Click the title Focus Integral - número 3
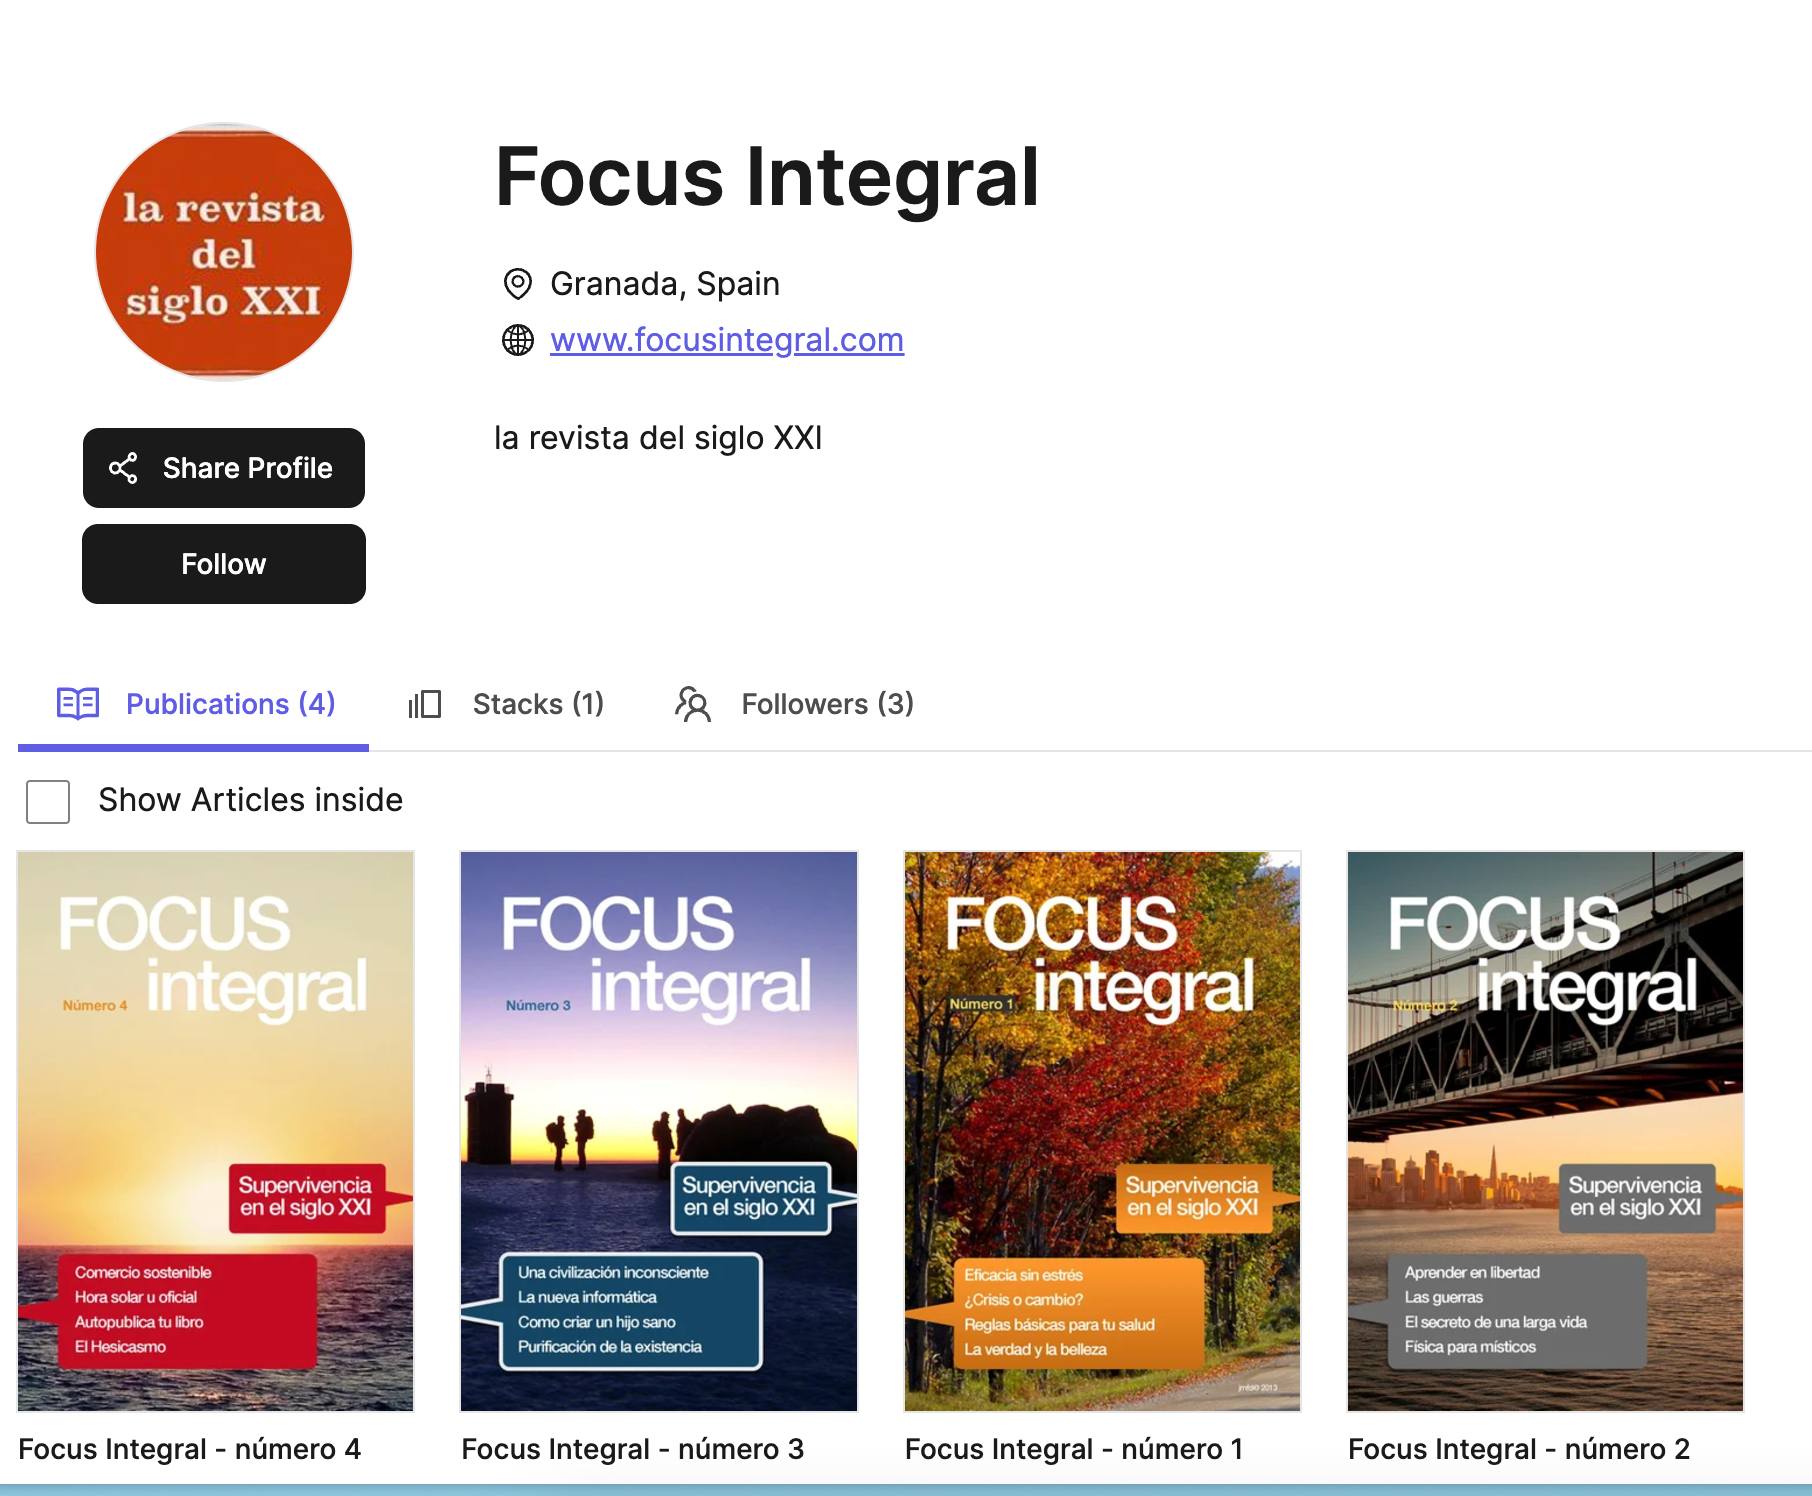Viewport: 1812px width, 1496px height. pyautogui.click(x=632, y=1449)
